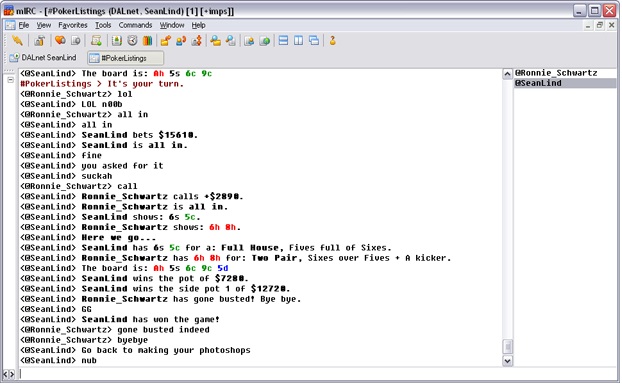Click the "gone busted indeed" message
622x385 pixels.
163,330
